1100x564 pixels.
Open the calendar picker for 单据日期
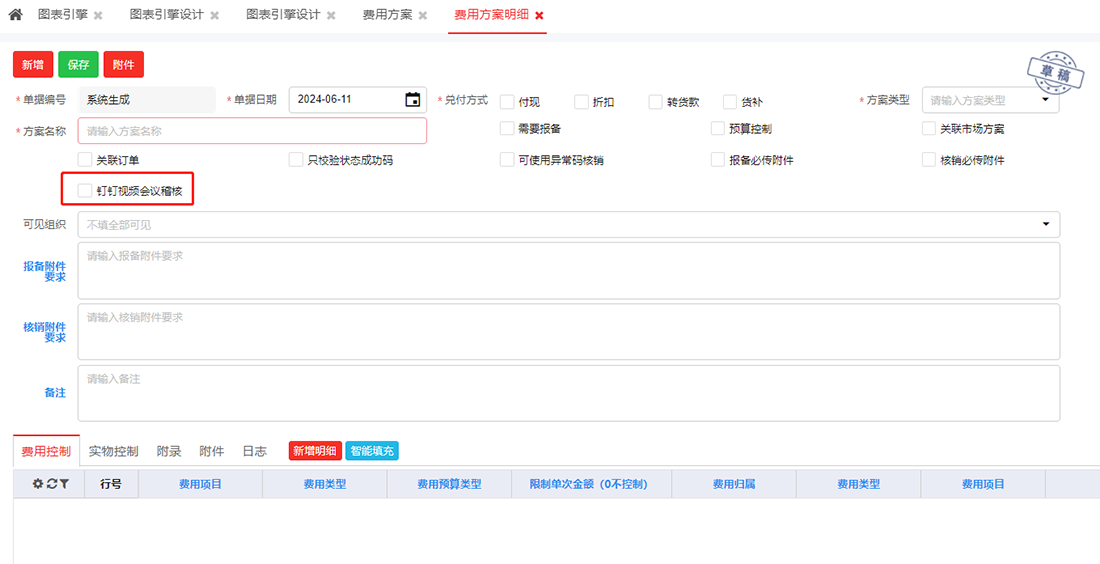(x=412, y=100)
